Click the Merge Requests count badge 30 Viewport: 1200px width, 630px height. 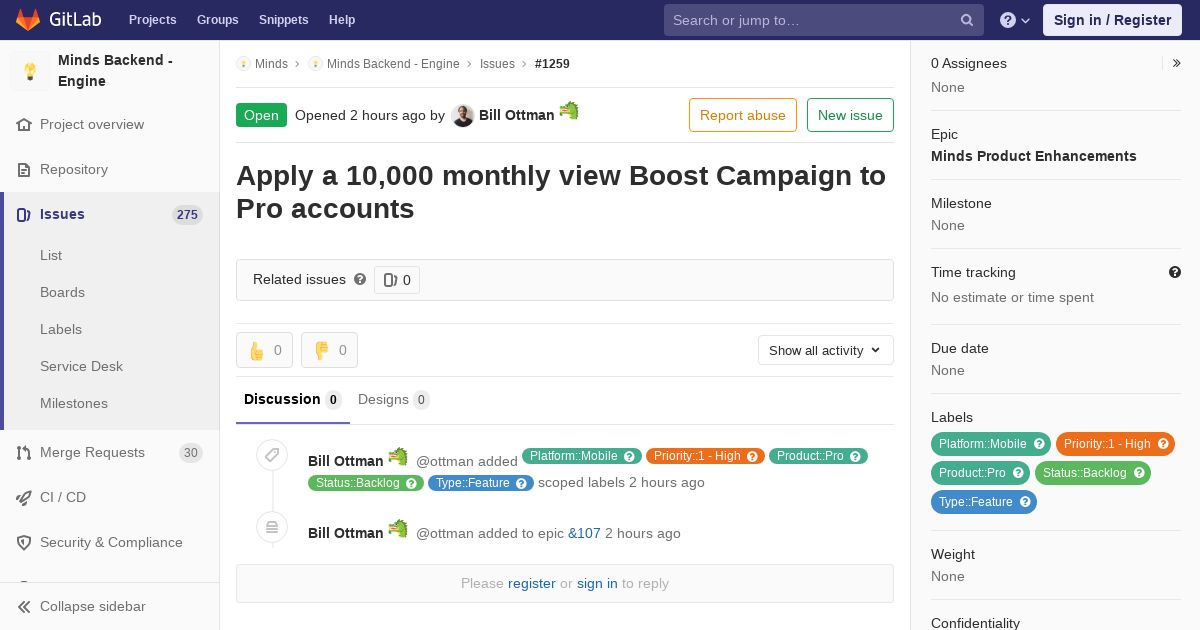pyautogui.click(x=190, y=453)
